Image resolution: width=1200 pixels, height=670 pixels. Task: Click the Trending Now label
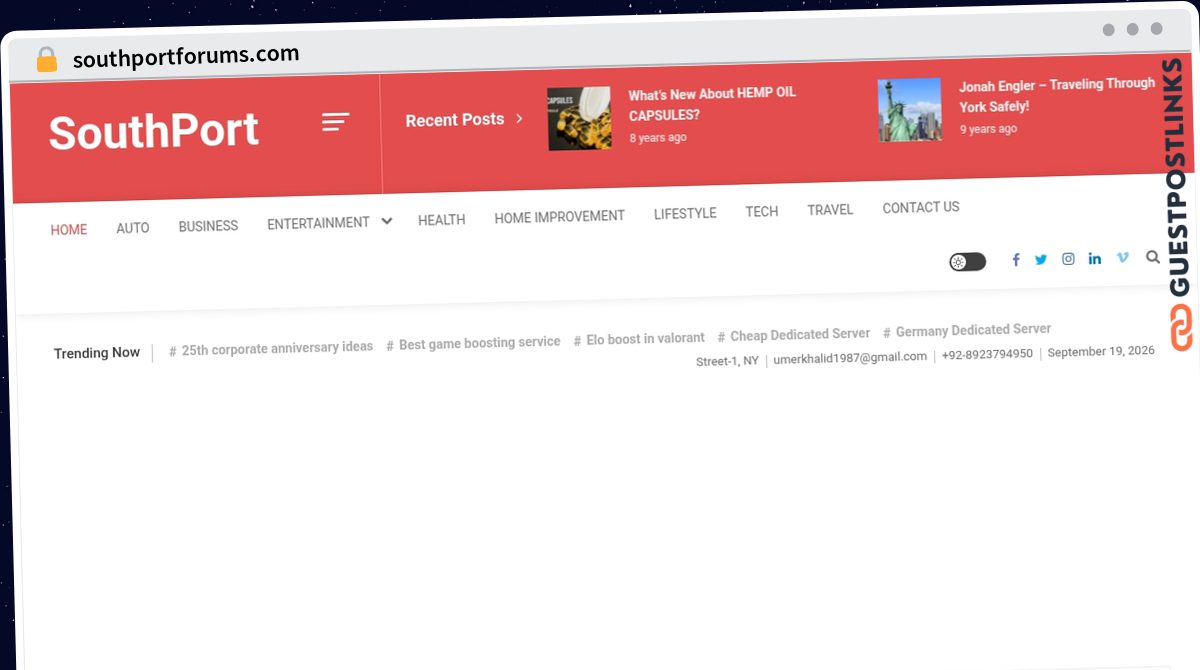click(x=97, y=353)
